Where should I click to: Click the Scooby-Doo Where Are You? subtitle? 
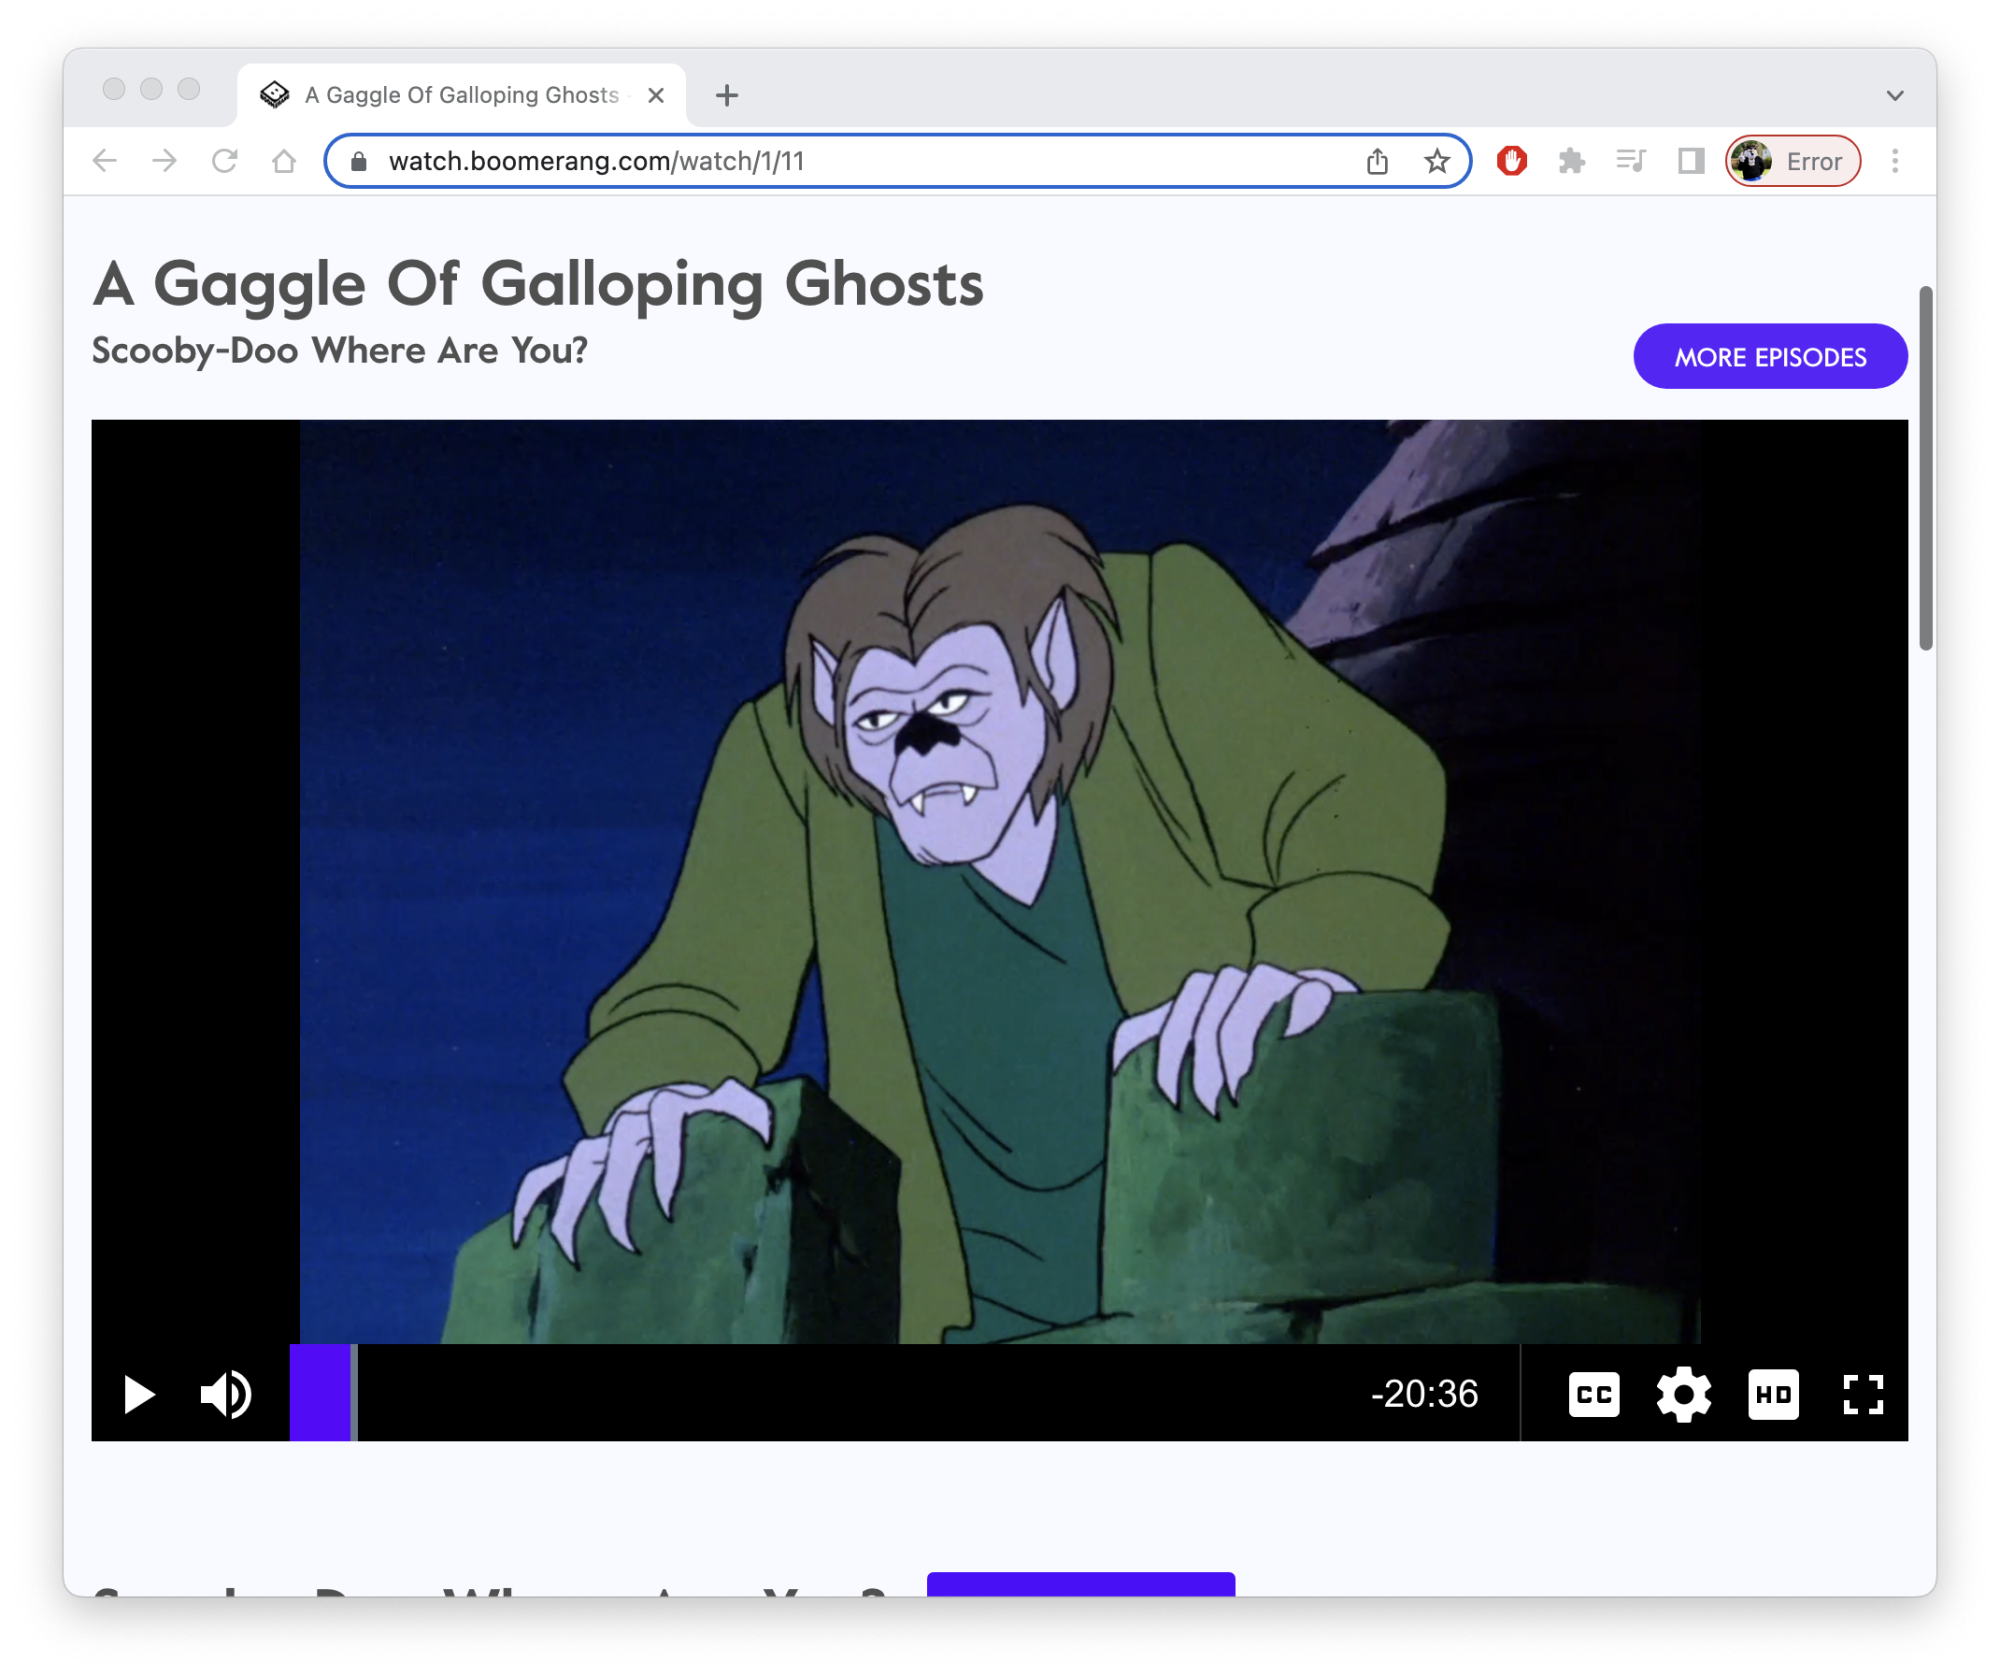coord(340,351)
